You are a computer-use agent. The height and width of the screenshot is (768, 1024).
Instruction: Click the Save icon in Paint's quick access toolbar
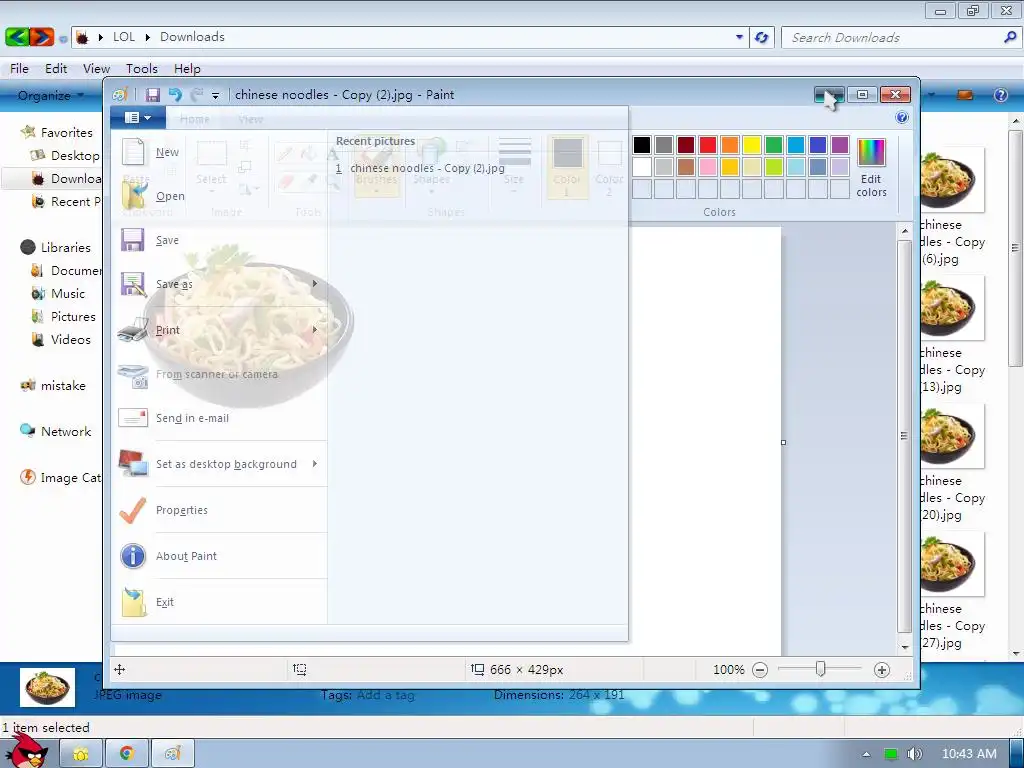(152, 95)
